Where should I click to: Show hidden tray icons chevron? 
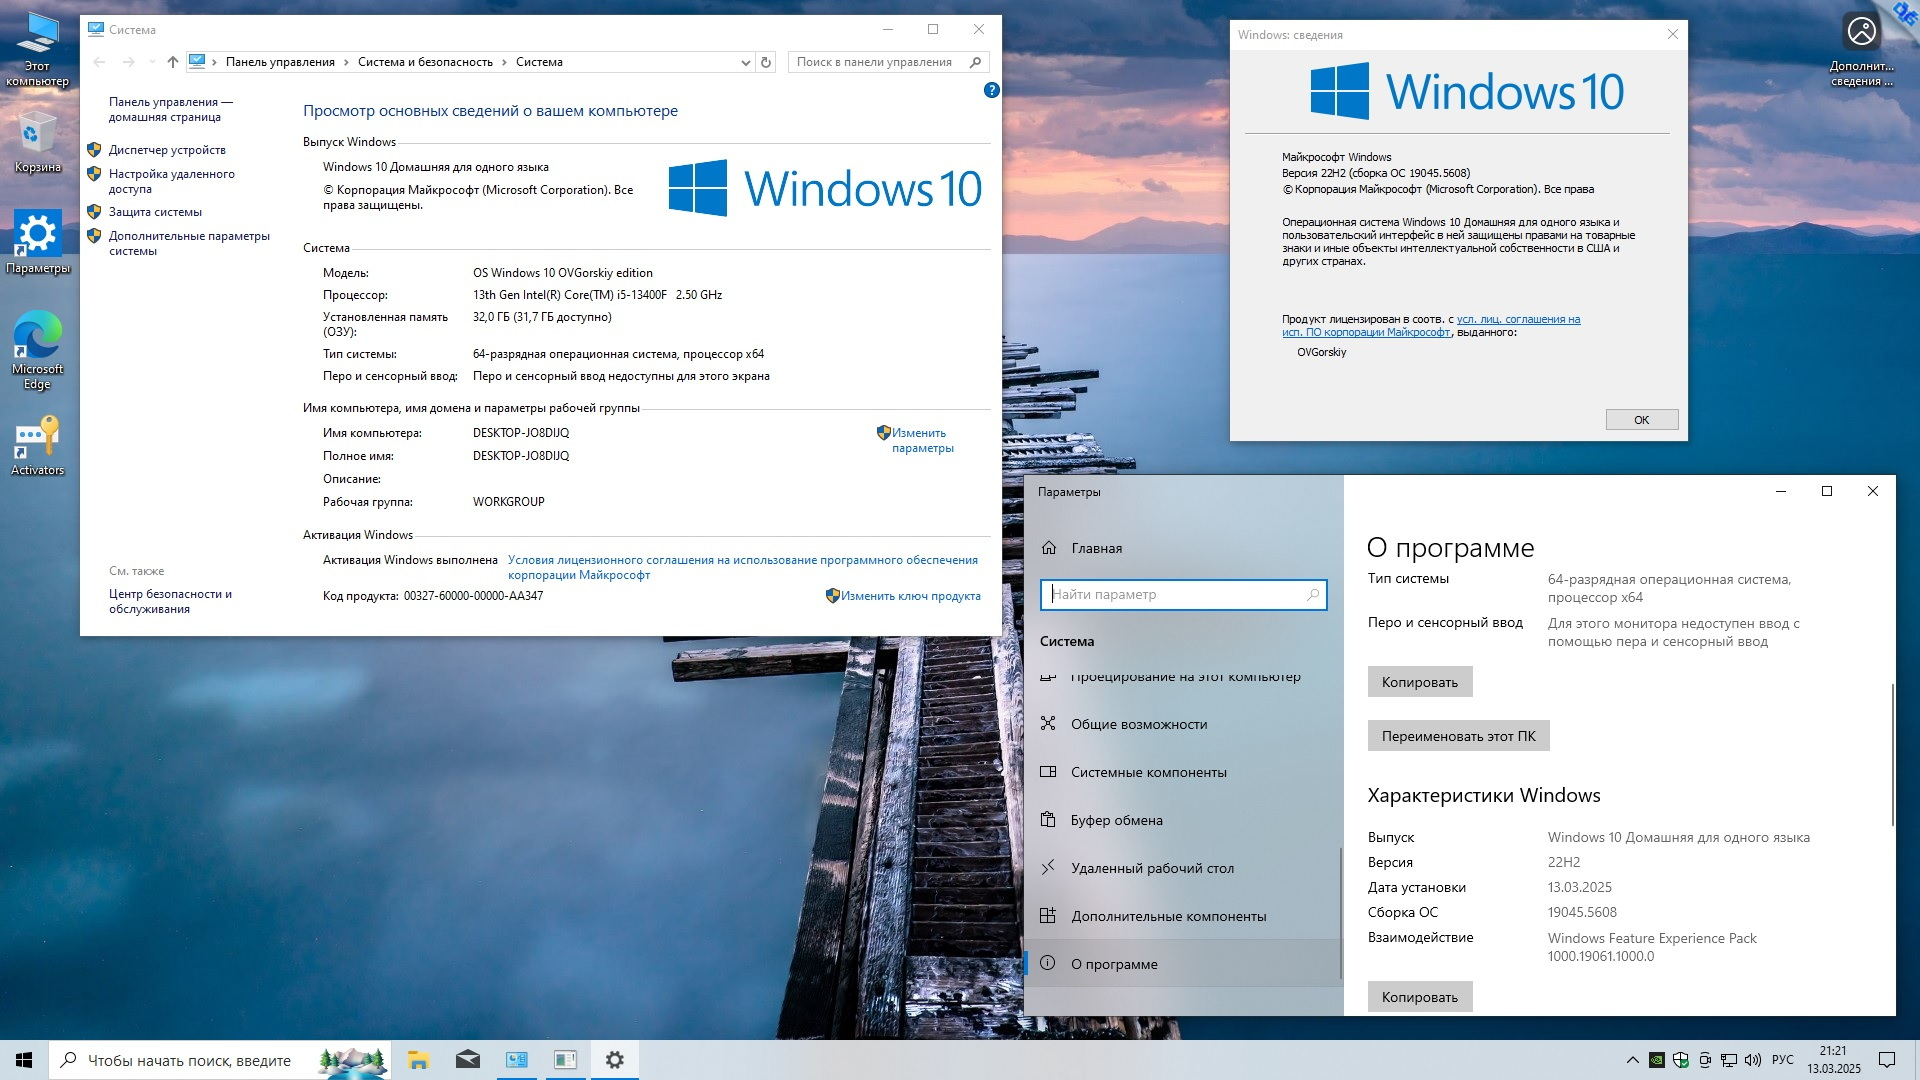click(1632, 1060)
